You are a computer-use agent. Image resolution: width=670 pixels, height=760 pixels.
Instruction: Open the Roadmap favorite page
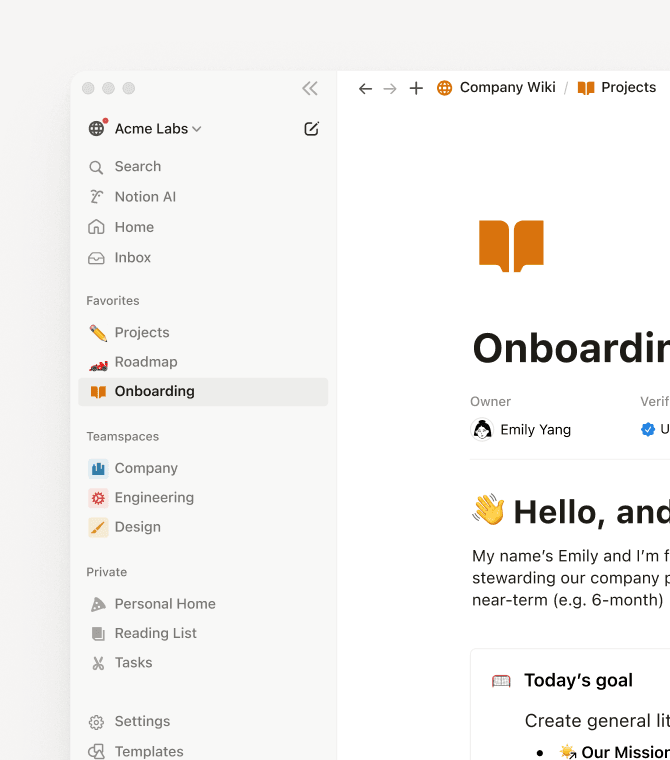(x=146, y=362)
